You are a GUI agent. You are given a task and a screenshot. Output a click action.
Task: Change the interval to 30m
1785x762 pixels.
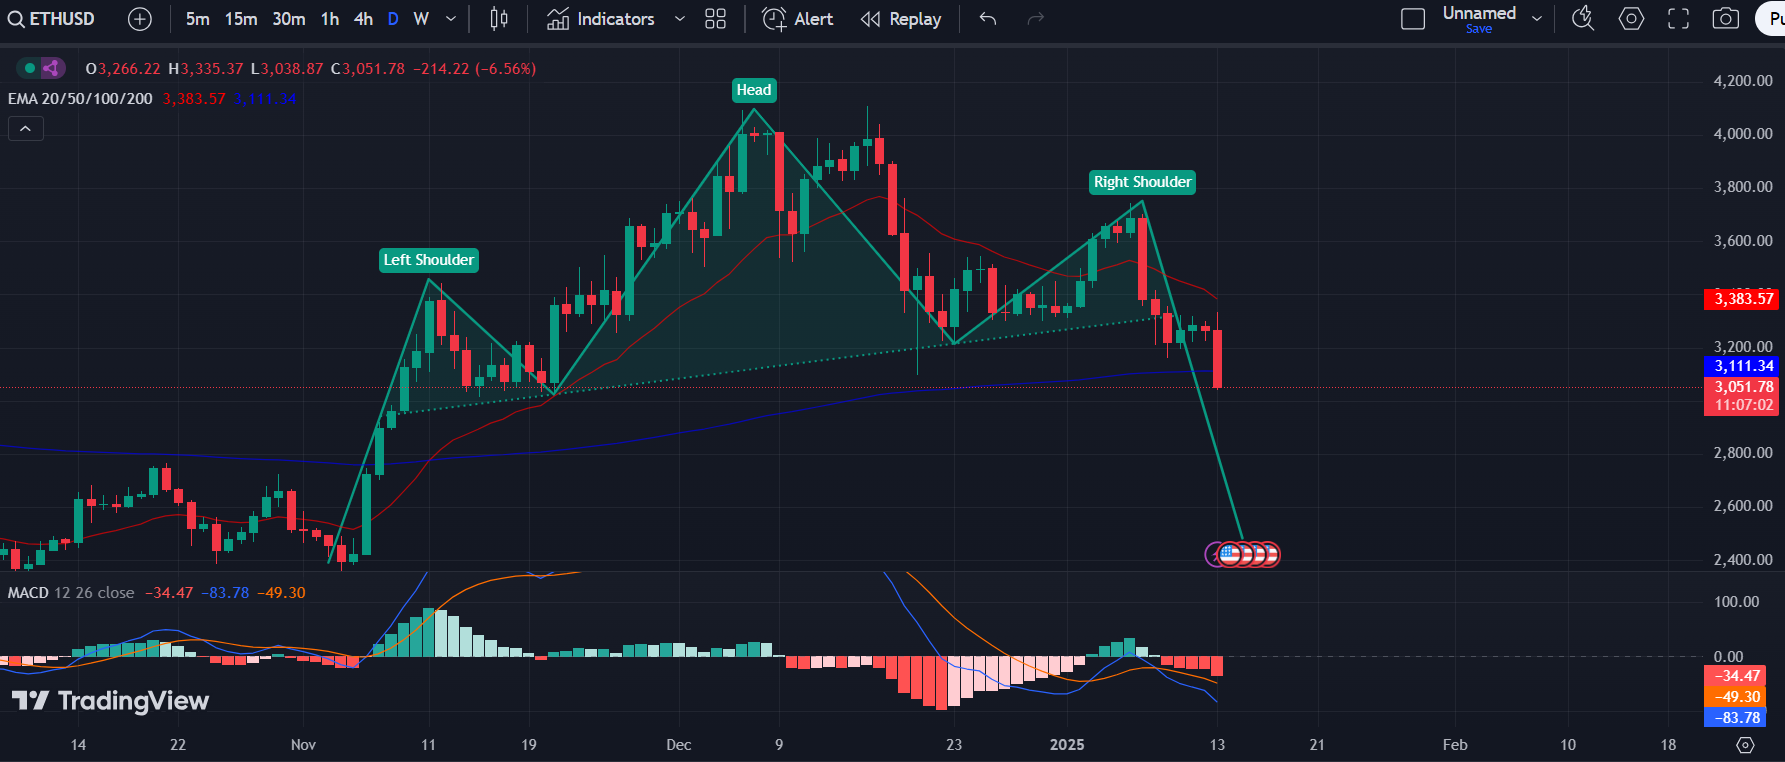pos(289,19)
